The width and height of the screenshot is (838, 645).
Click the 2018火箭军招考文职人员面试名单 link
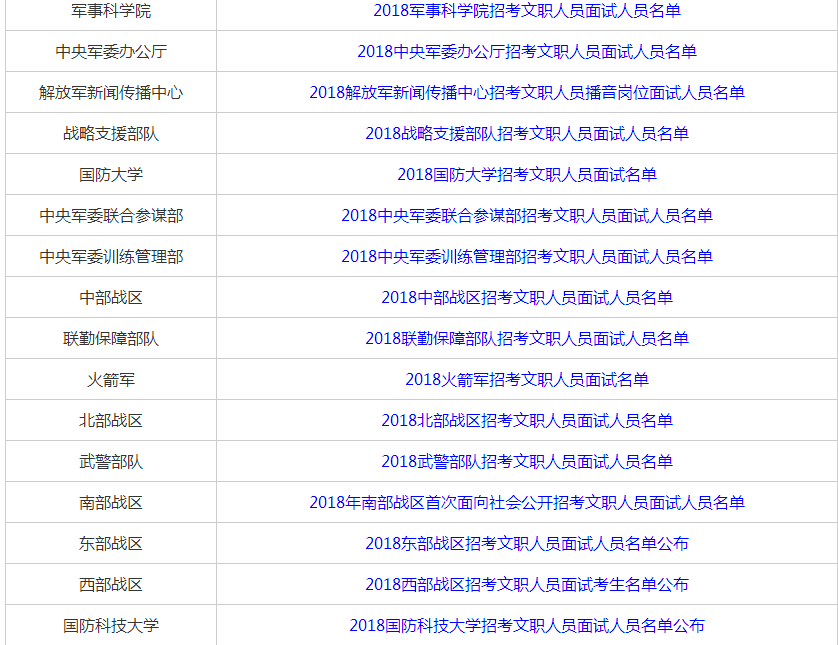coord(527,379)
